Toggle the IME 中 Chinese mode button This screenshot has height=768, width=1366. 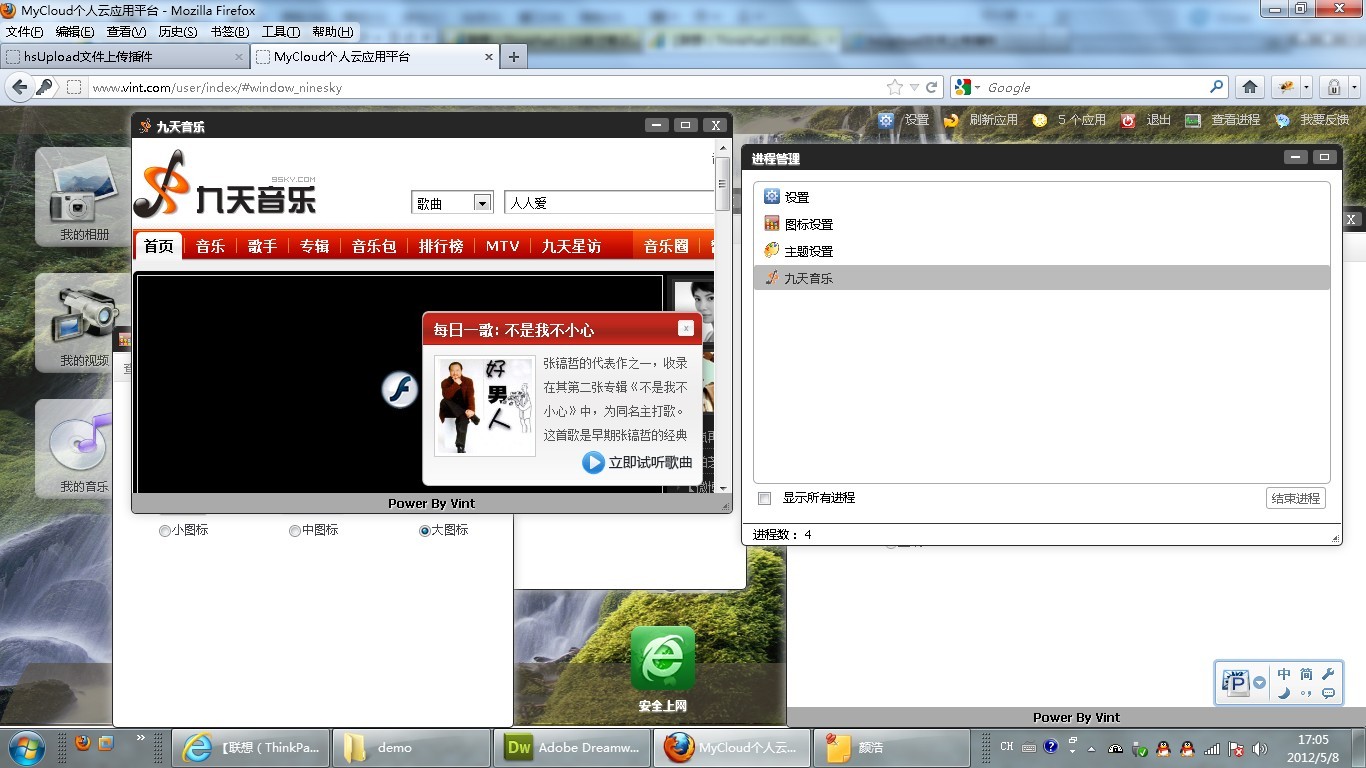point(1284,674)
